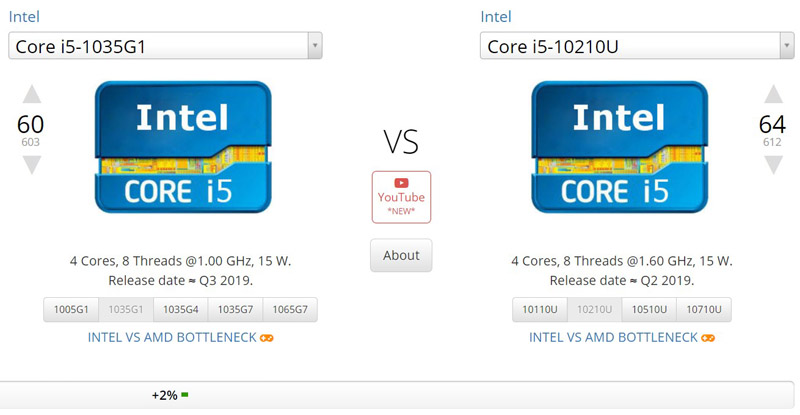The width and height of the screenshot is (800, 415).
Task: Select the 1065G7 processor variant
Action: [x=290, y=309]
